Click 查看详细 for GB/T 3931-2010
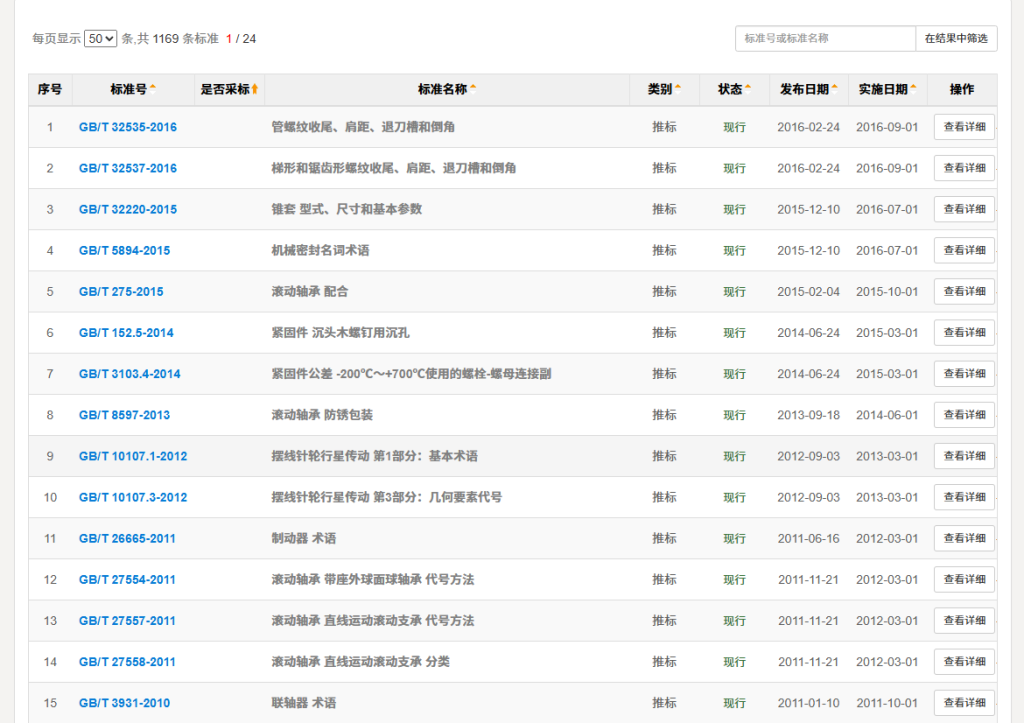Screen dimensions: 1024x723 [964, 703]
